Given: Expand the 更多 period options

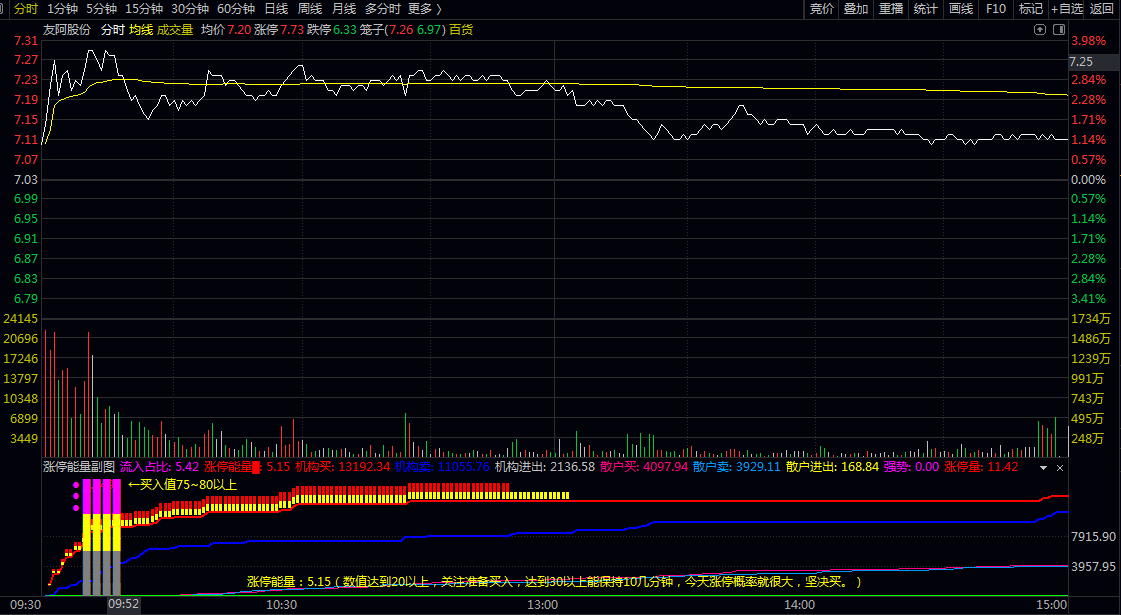Looking at the screenshot, I should [424, 9].
